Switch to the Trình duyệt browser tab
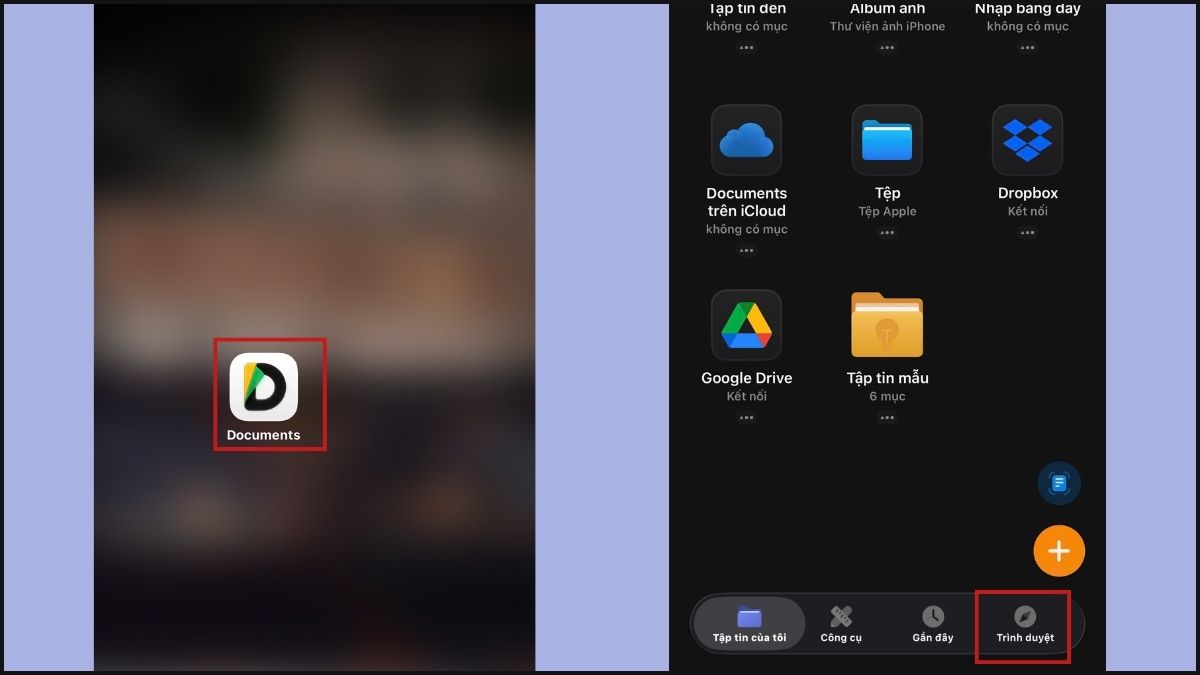 (1025, 624)
